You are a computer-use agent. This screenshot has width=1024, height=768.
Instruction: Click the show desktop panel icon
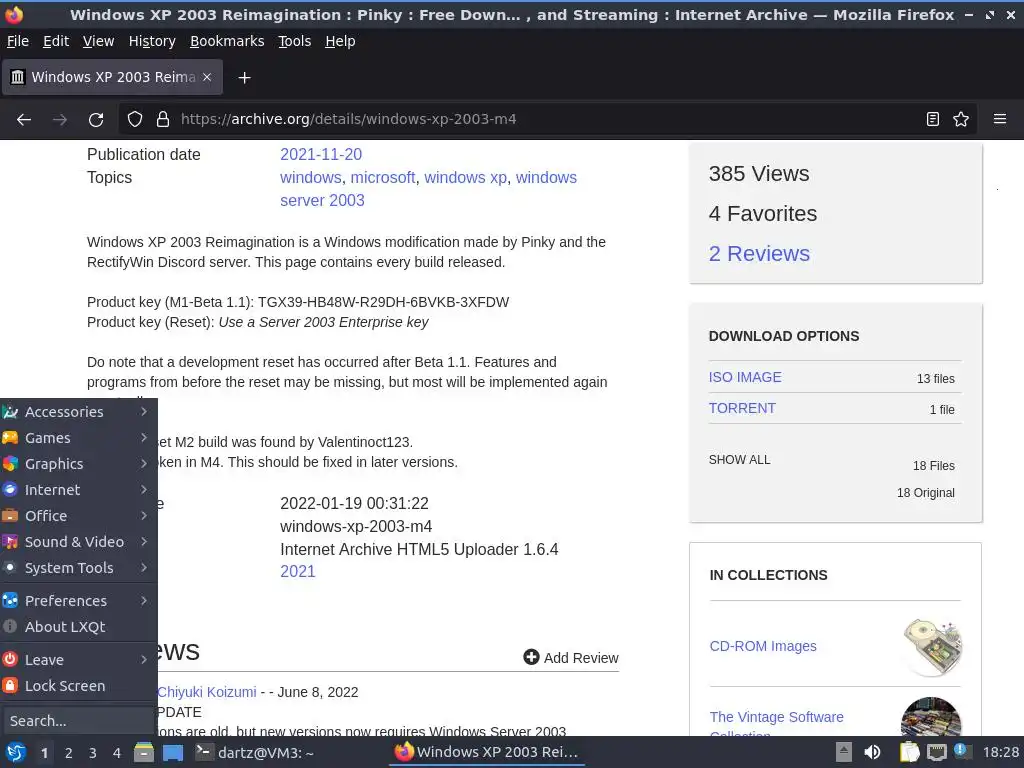coord(172,752)
